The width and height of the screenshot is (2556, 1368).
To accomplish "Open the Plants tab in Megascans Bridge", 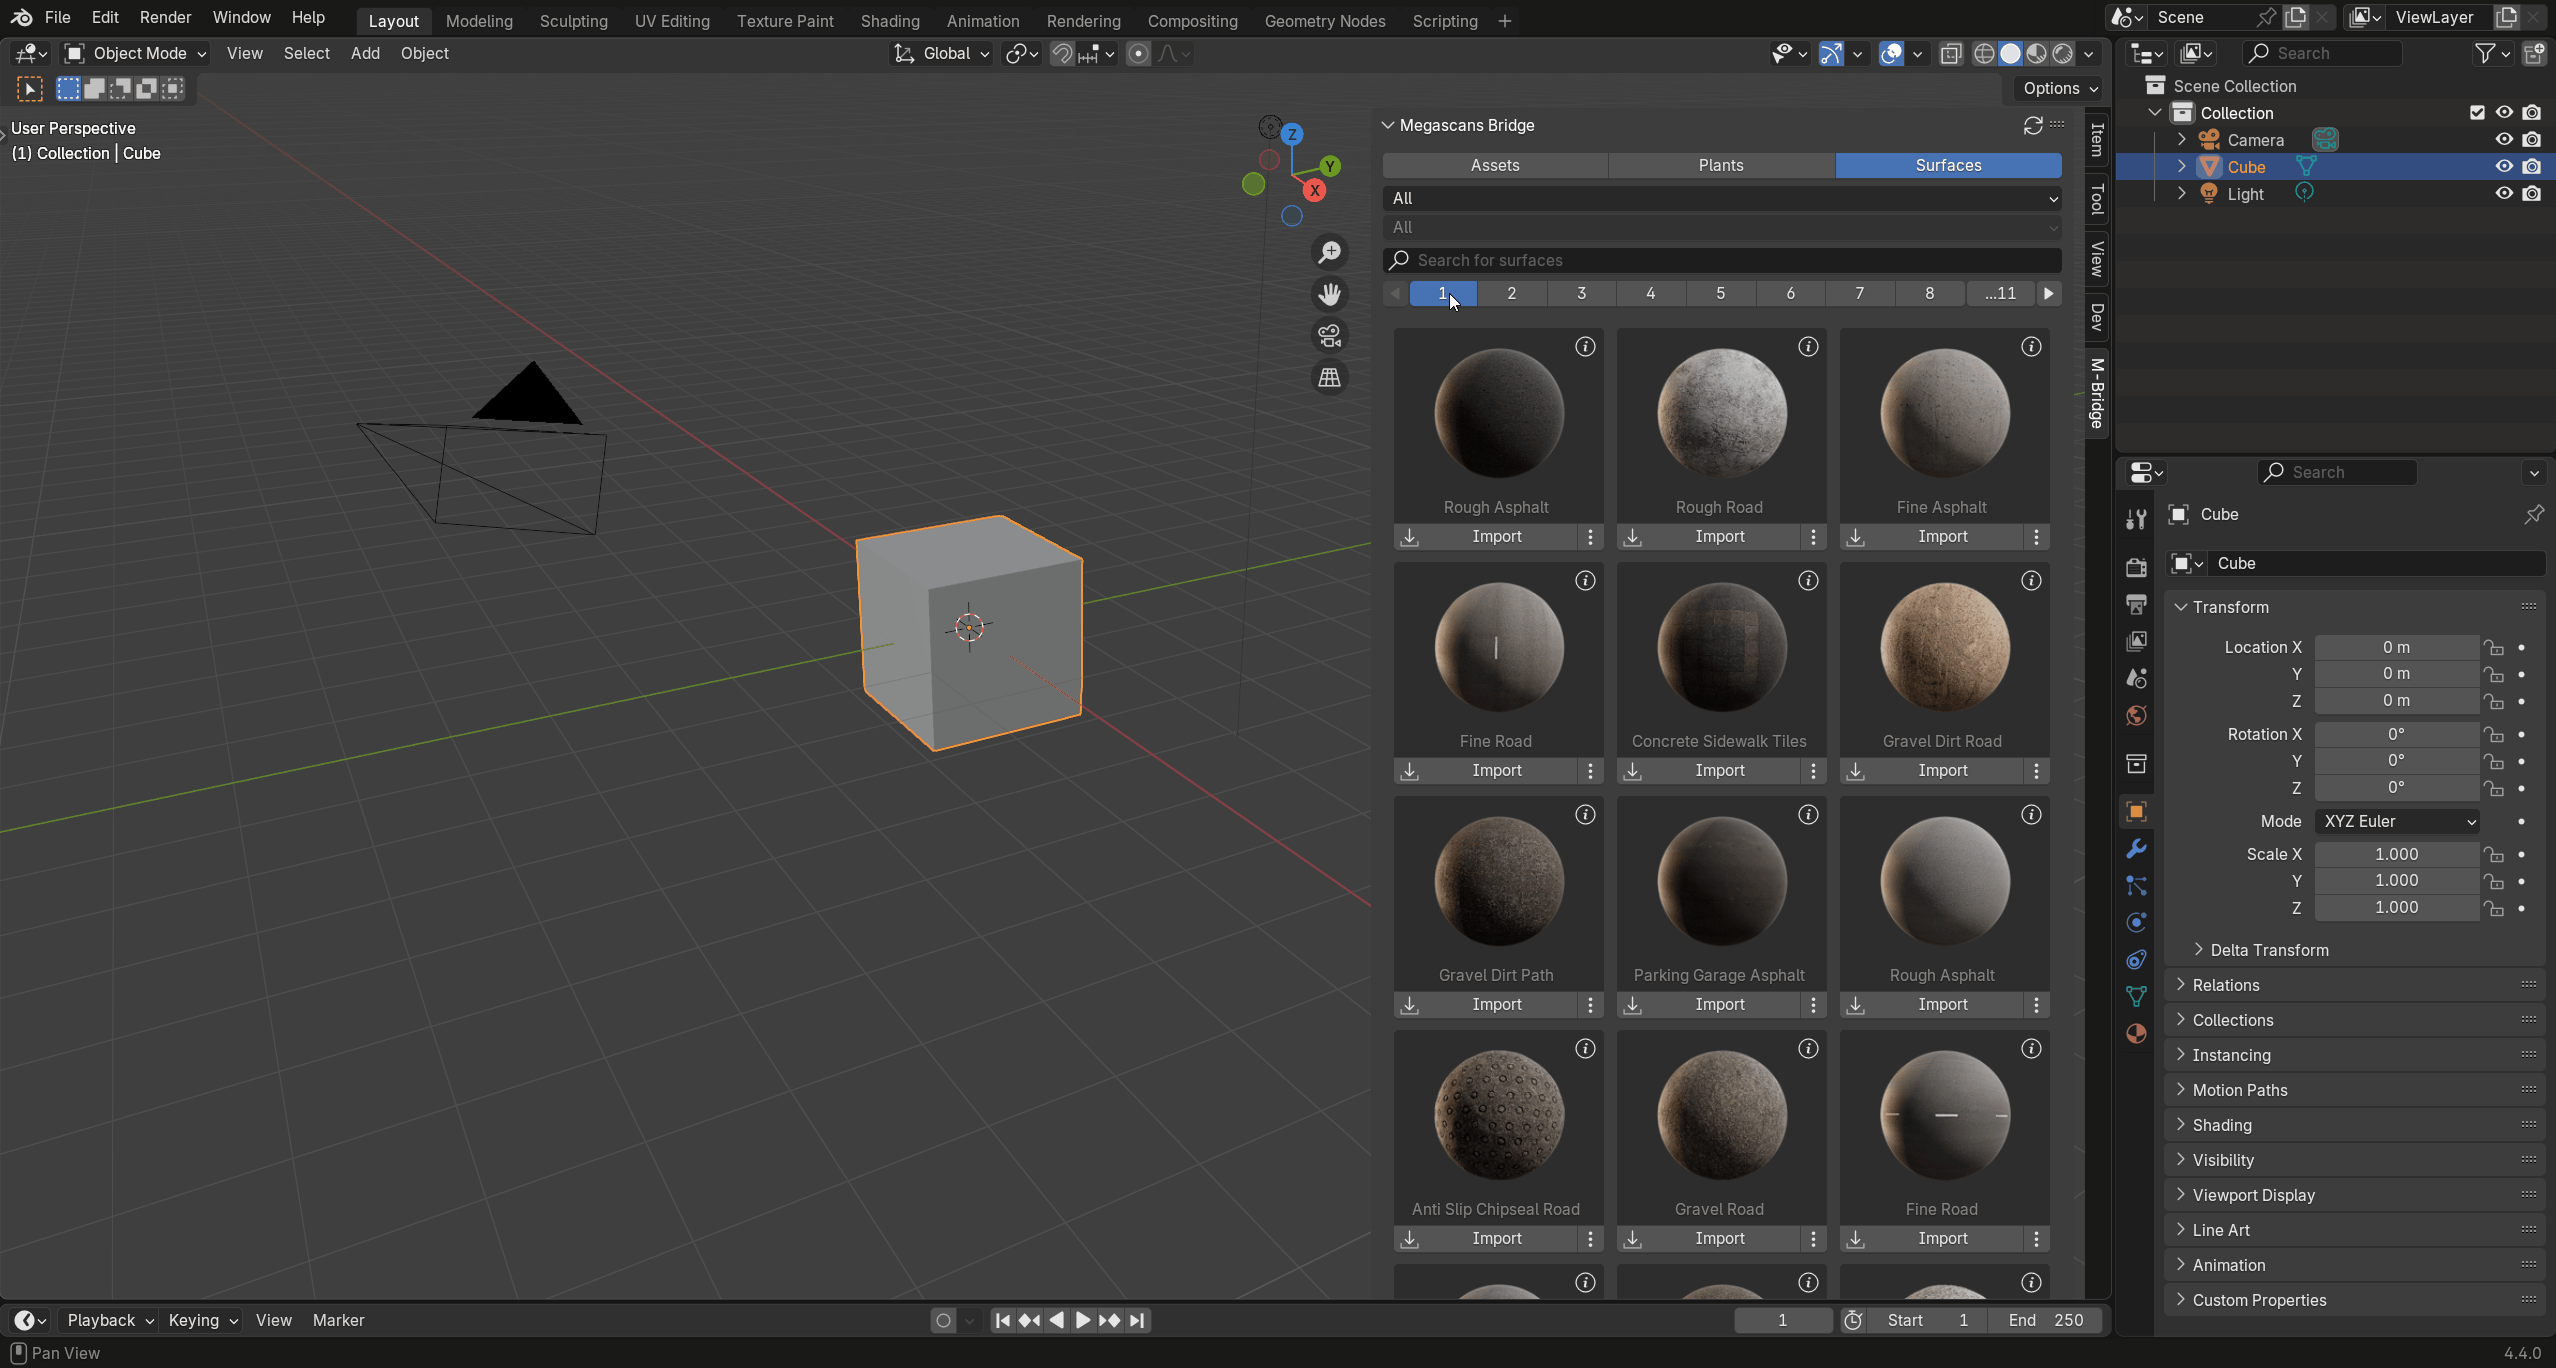I will coord(1720,165).
